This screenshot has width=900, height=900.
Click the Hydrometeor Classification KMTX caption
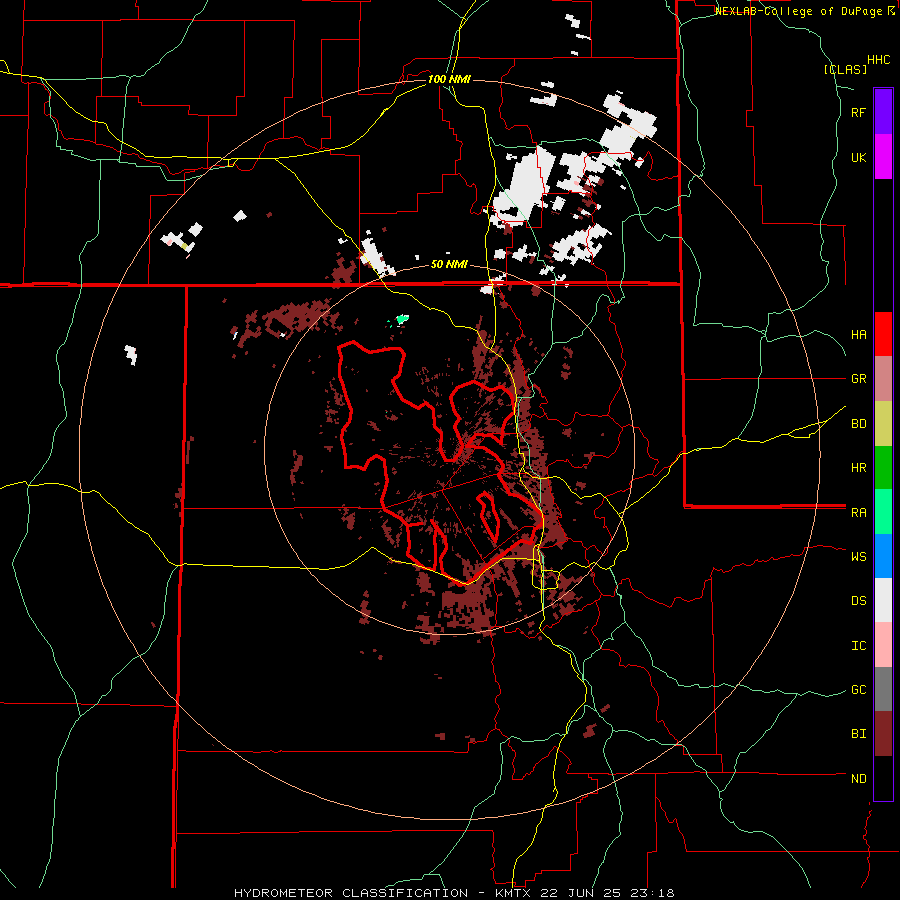455,893
